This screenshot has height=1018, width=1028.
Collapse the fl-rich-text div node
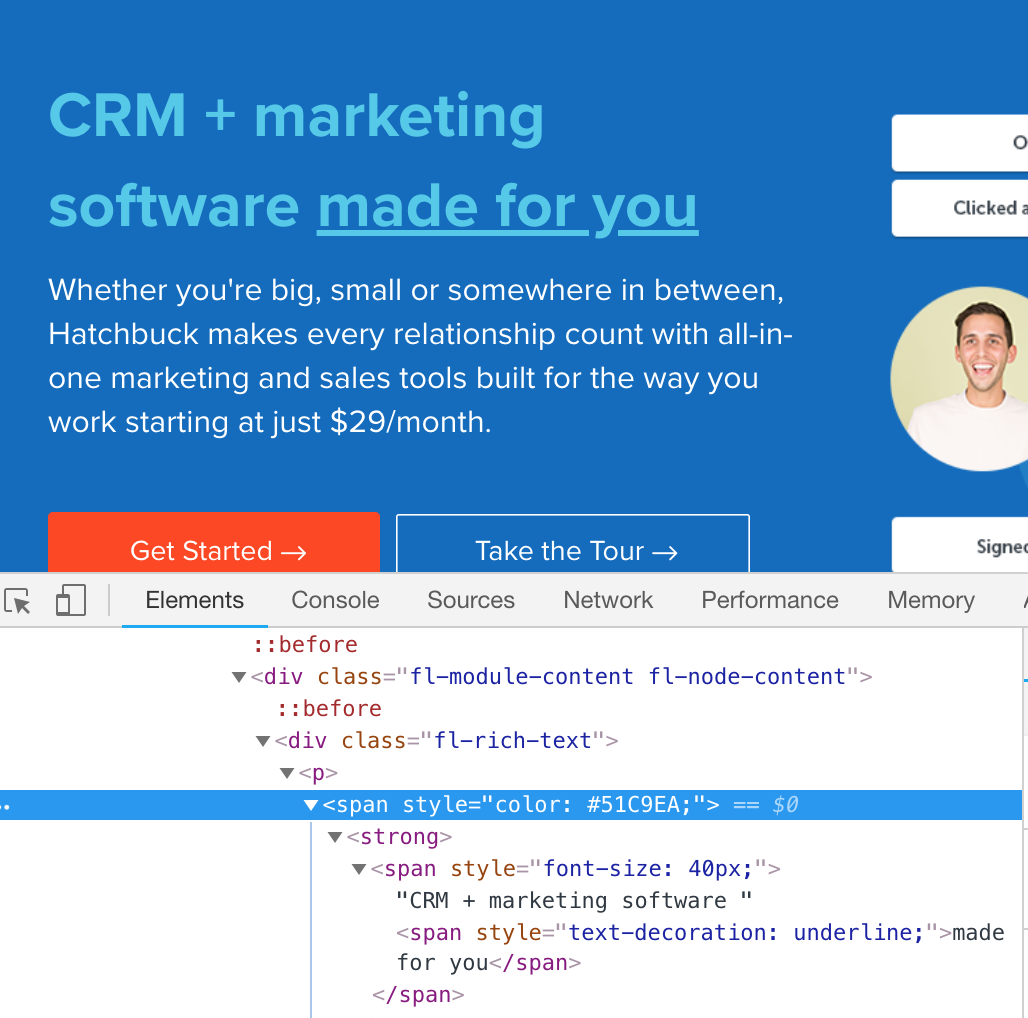click(x=263, y=741)
